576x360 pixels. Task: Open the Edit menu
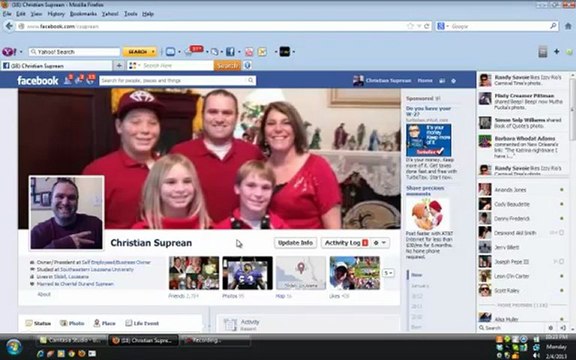pyautogui.click(x=21, y=14)
